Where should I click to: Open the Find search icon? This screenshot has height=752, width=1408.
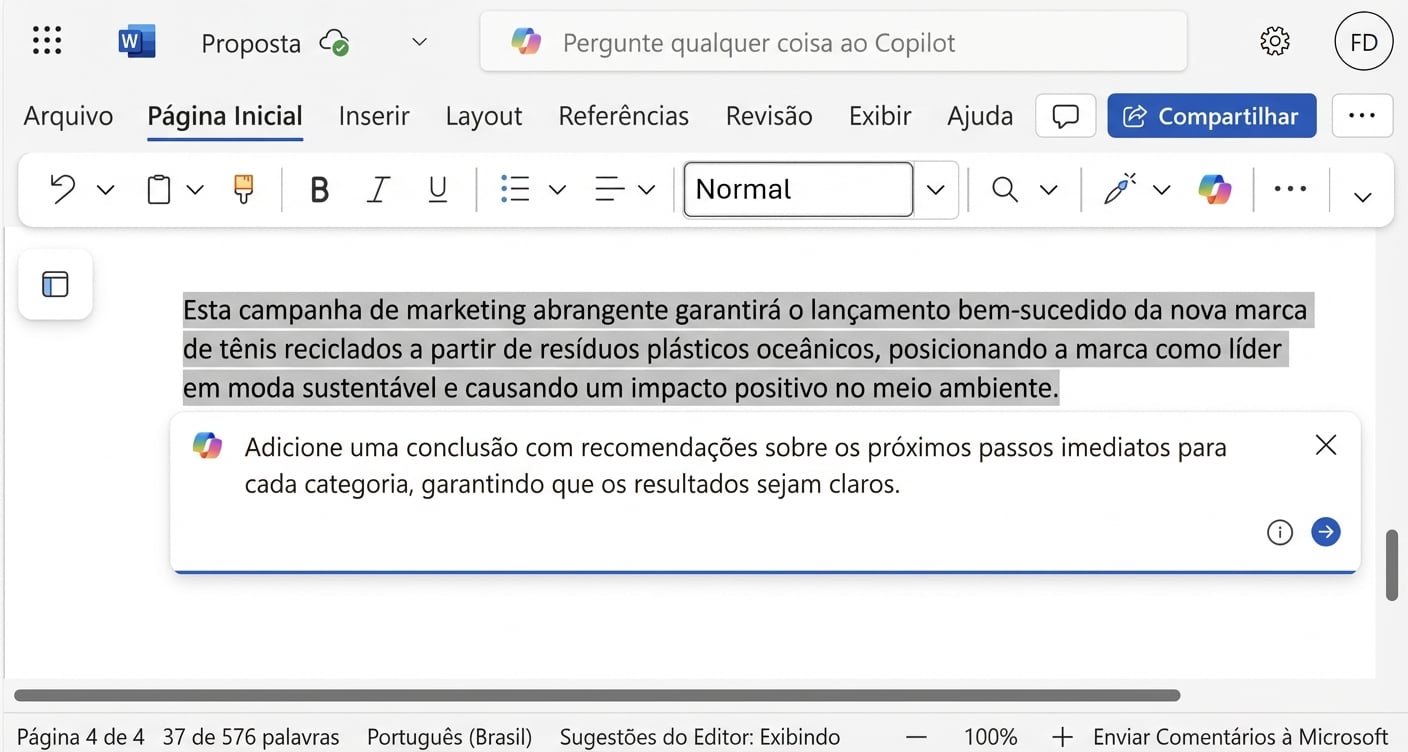click(1004, 189)
